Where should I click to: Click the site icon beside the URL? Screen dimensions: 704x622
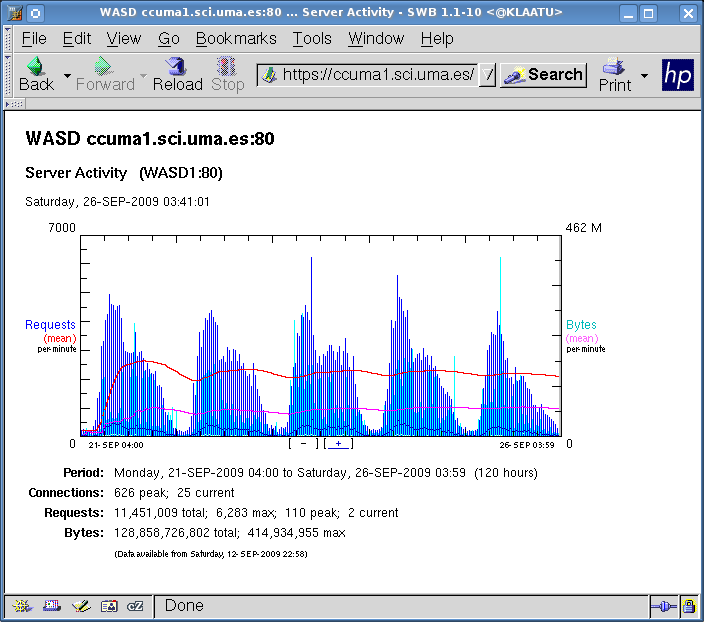(269, 75)
